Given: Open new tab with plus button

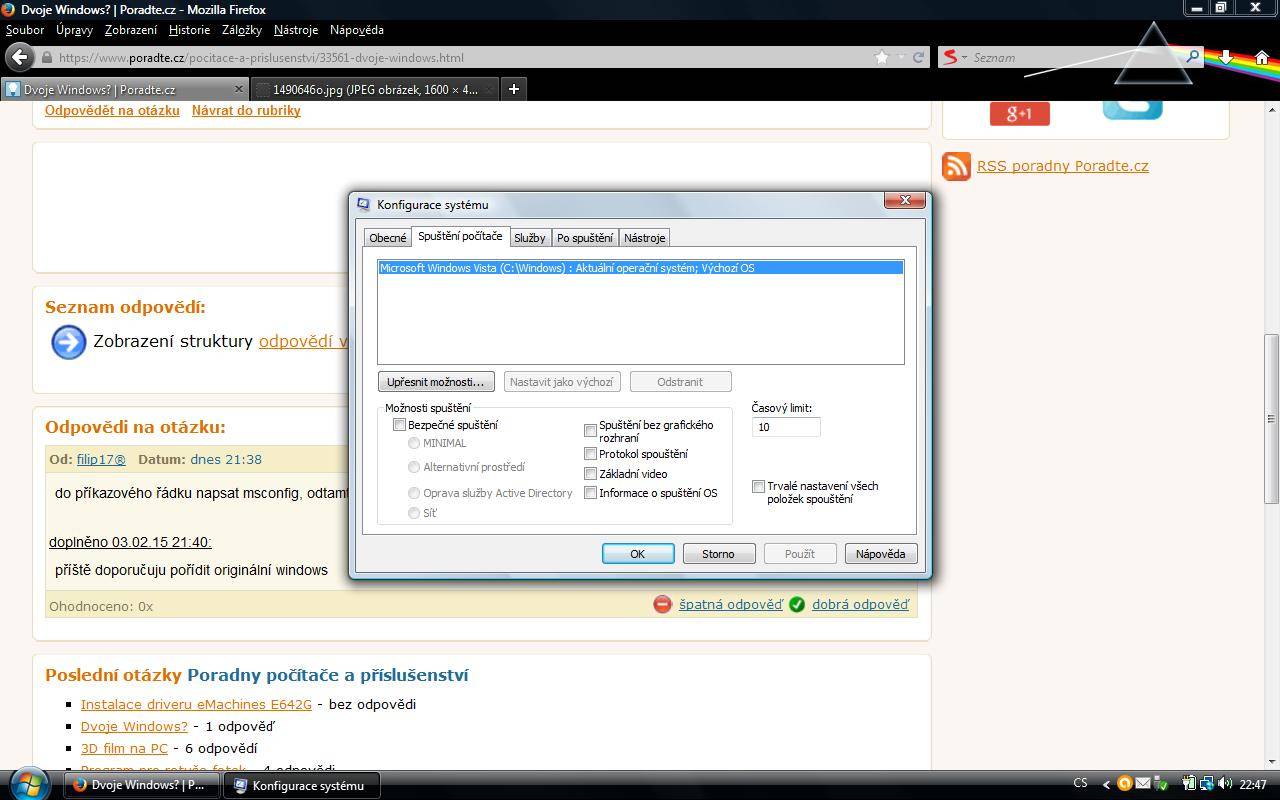Looking at the screenshot, I should (513, 89).
